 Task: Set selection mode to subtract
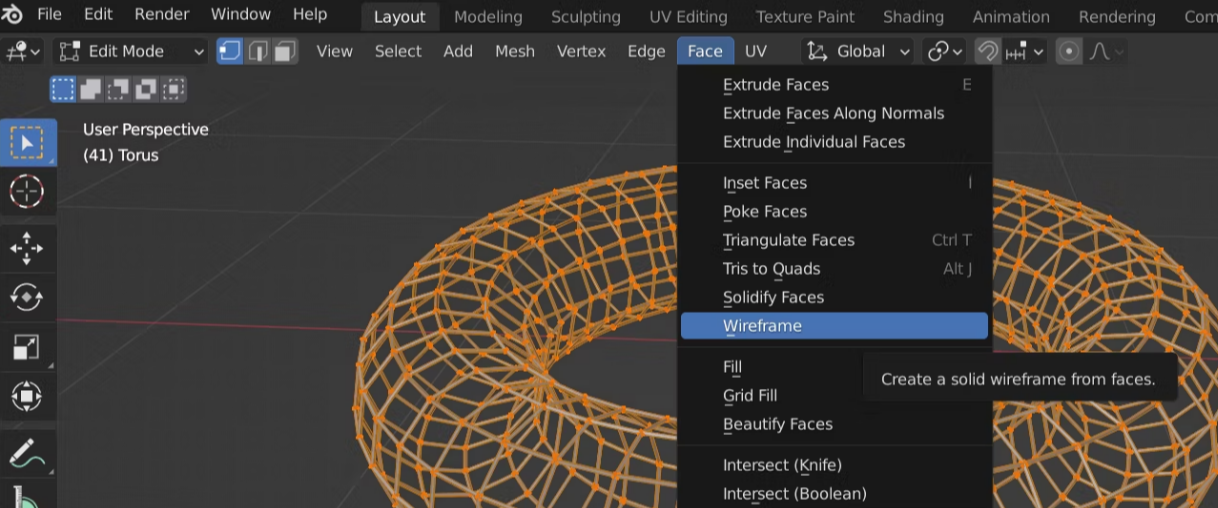click(x=118, y=90)
